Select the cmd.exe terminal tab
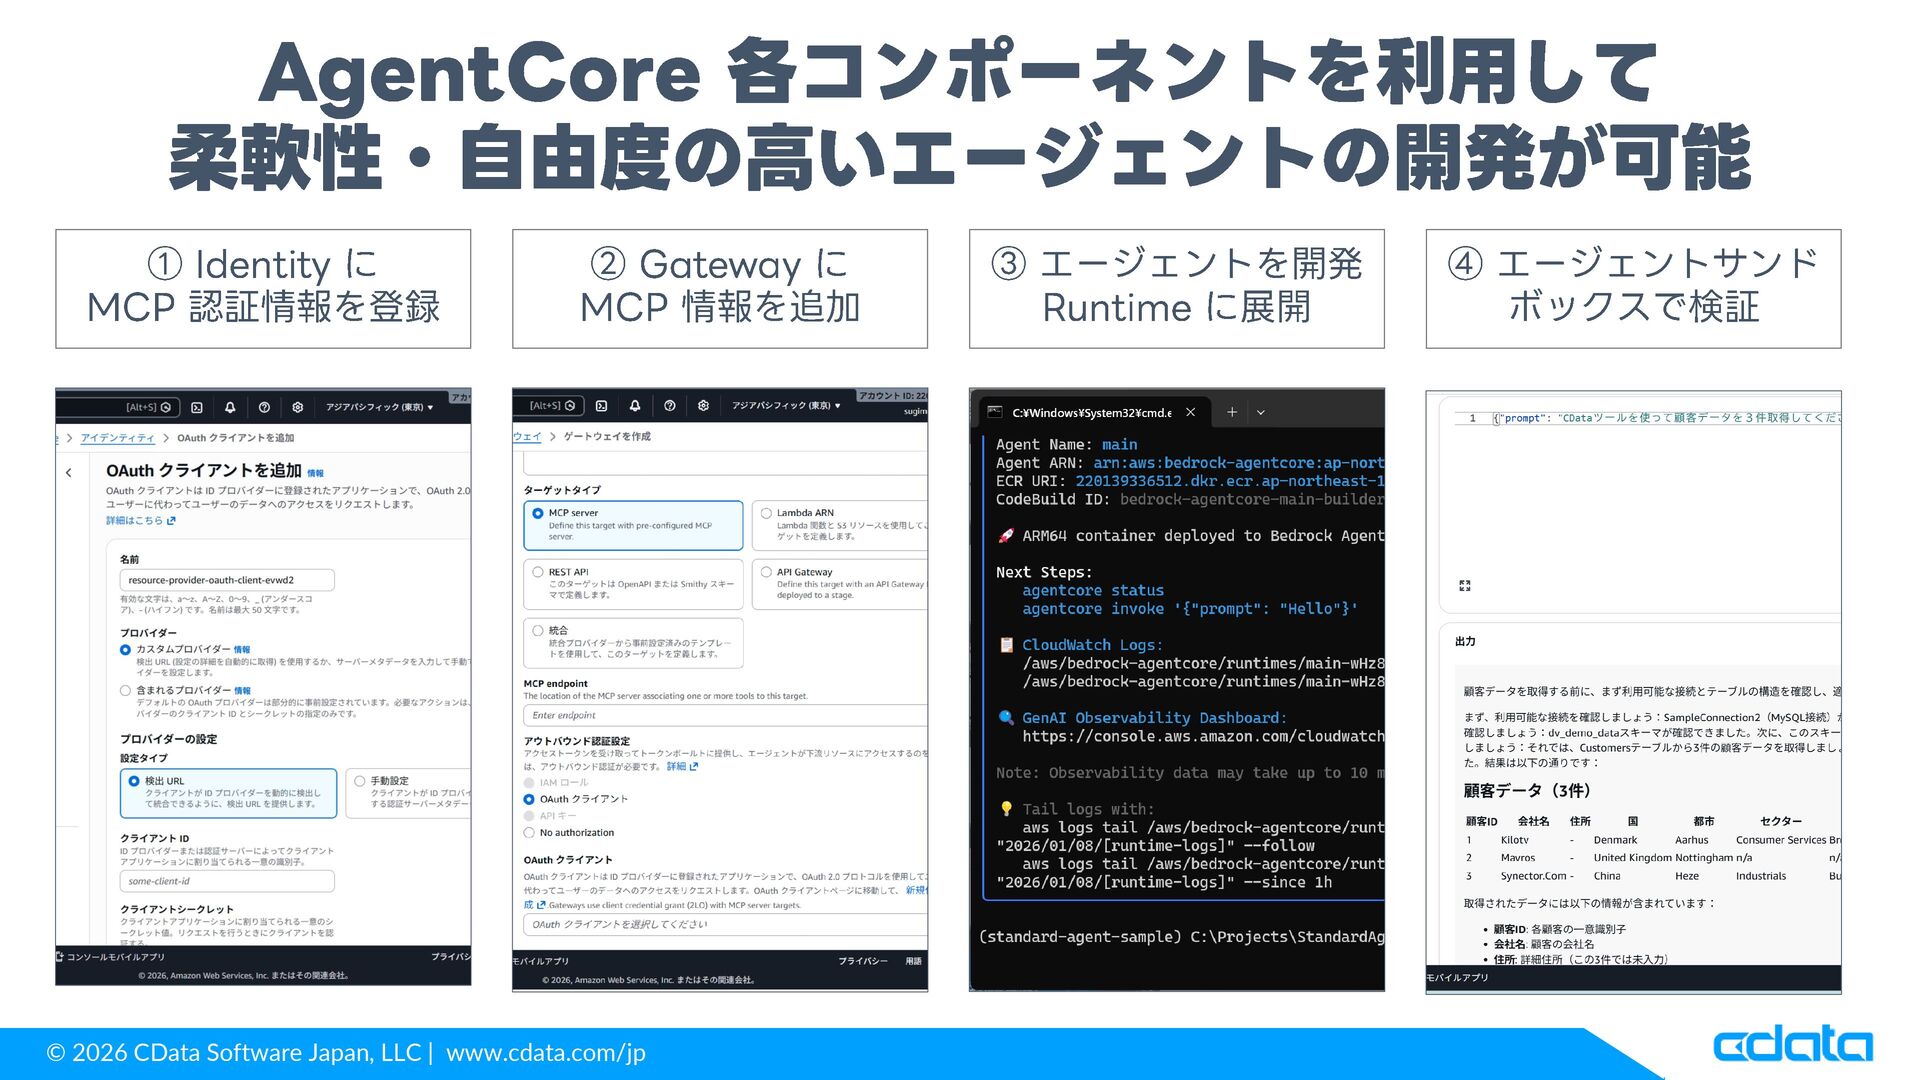This screenshot has height=1080, width=1920. pyautogui.click(x=1090, y=412)
